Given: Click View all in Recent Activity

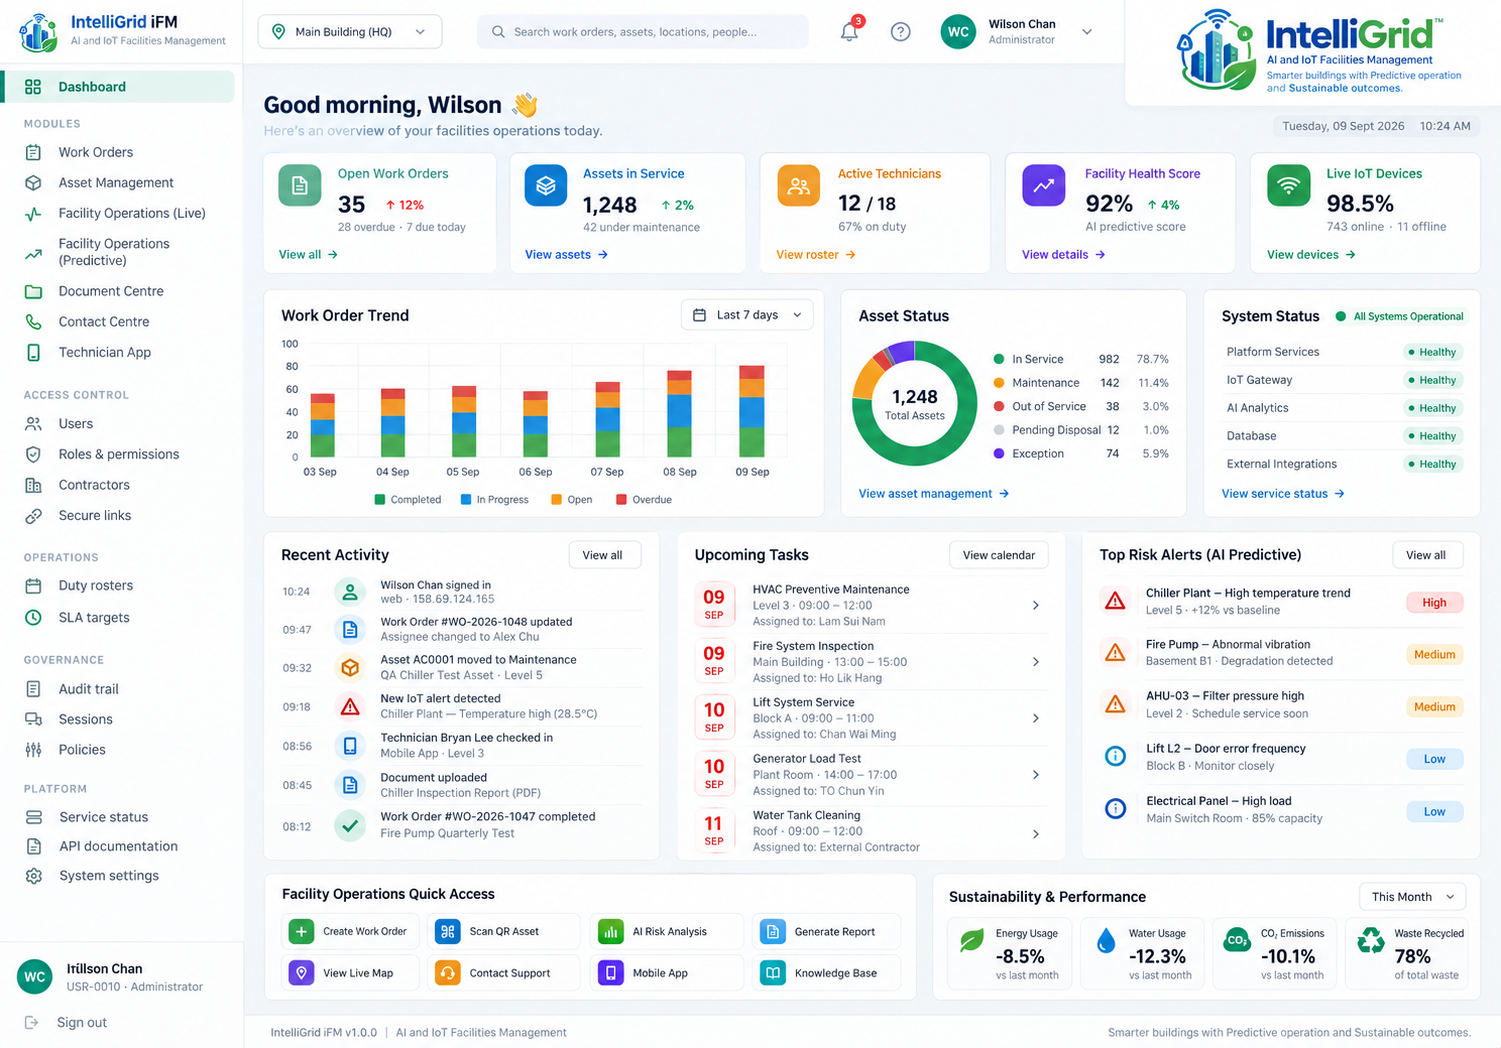Looking at the screenshot, I should [604, 555].
